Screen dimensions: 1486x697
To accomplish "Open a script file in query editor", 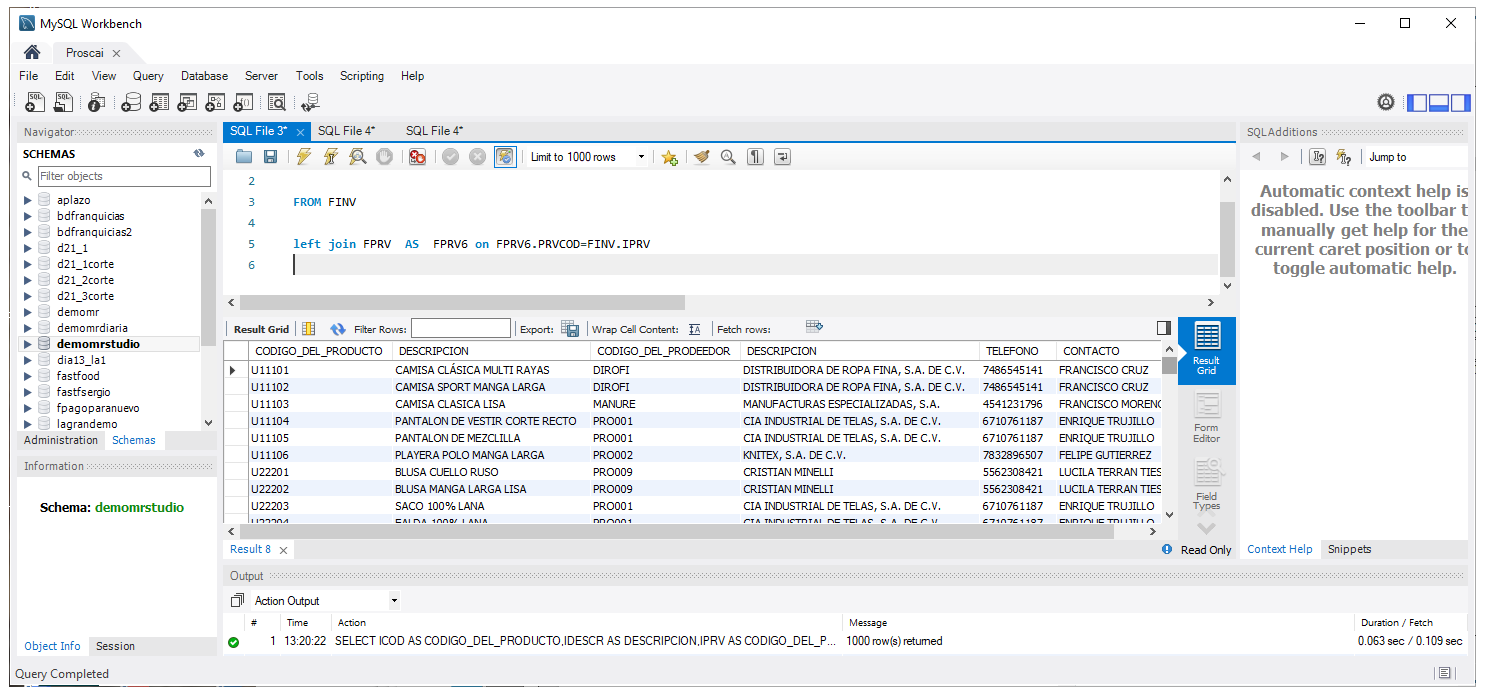I will pyautogui.click(x=244, y=157).
